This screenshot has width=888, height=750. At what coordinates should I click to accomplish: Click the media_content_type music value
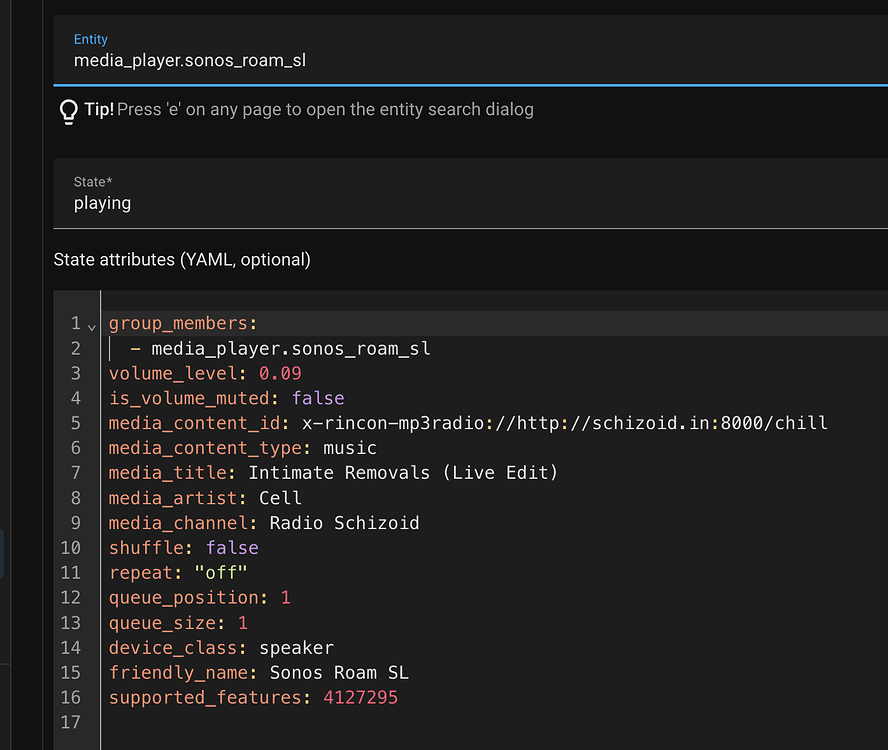pyautogui.click(x=350, y=448)
